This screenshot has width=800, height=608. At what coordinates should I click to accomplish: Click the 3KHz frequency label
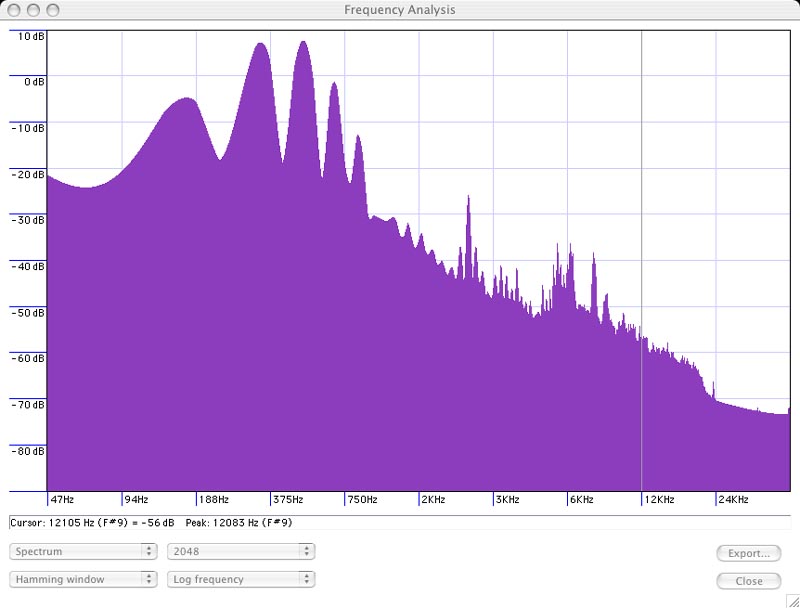pos(508,500)
